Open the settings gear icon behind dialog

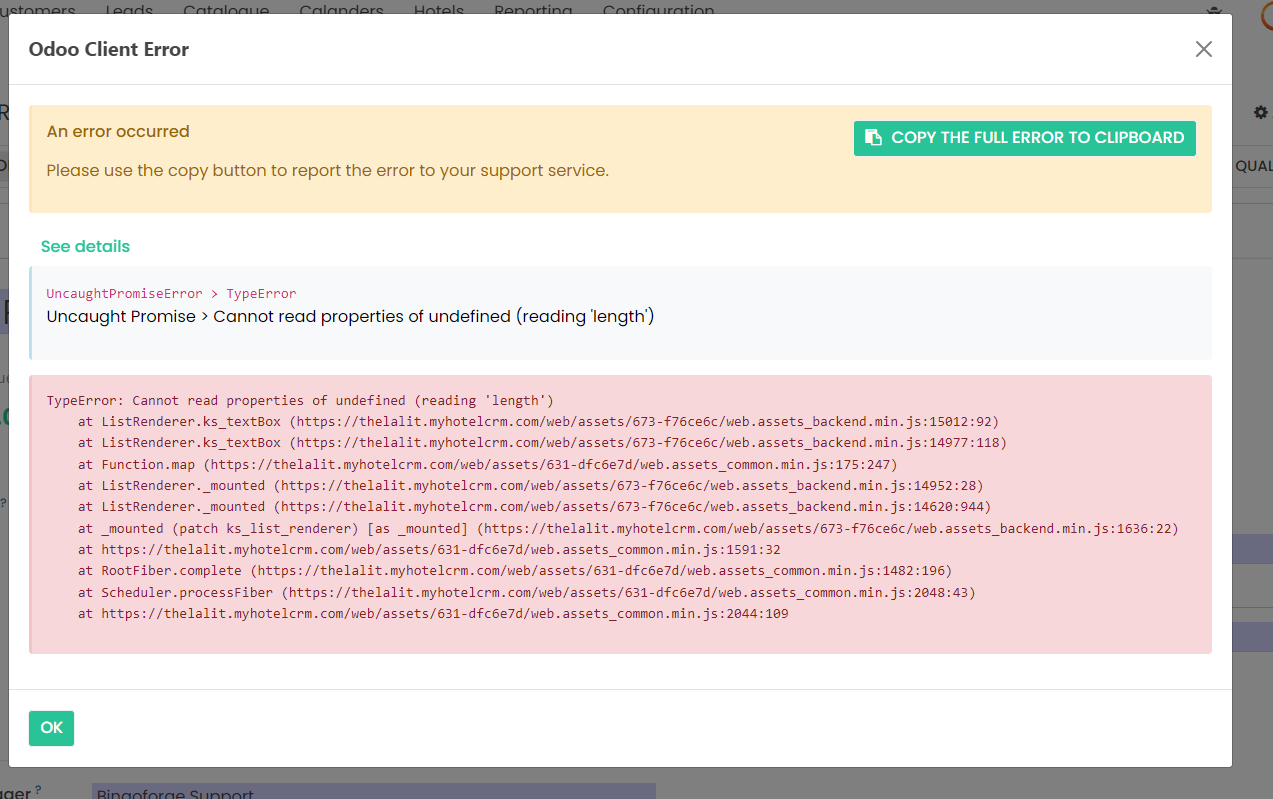pyautogui.click(x=1260, y=113)
